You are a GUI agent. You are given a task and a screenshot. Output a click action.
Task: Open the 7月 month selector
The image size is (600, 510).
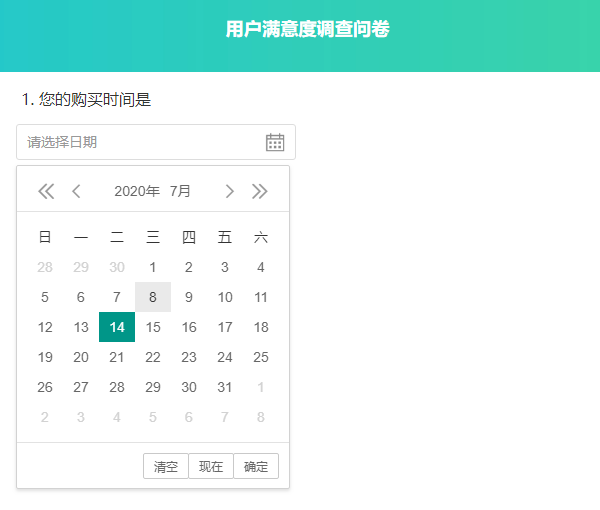[180, 191]
